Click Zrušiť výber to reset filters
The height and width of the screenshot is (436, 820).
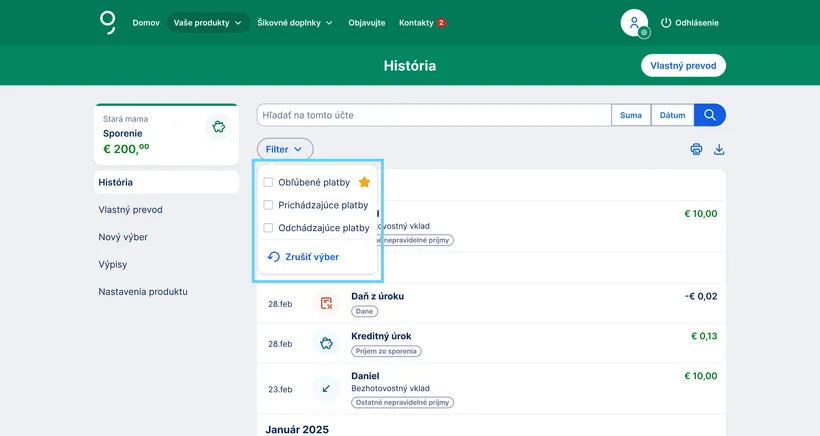tap(304, 257)
